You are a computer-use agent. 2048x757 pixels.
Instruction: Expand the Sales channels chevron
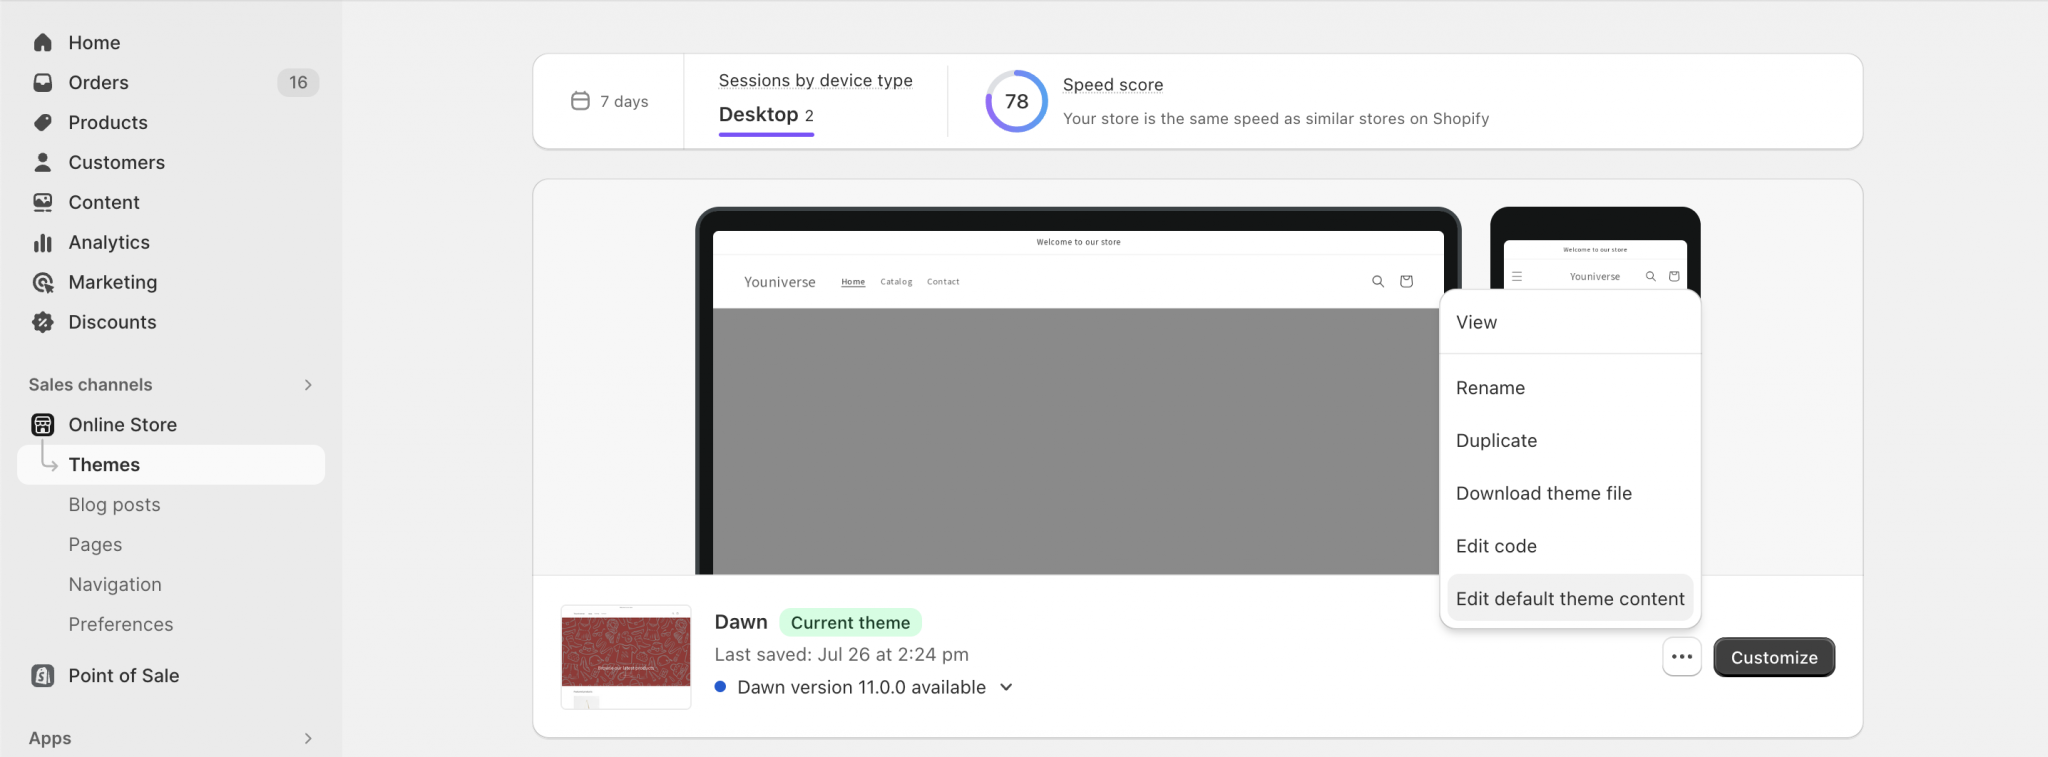[x=308, y=385]
